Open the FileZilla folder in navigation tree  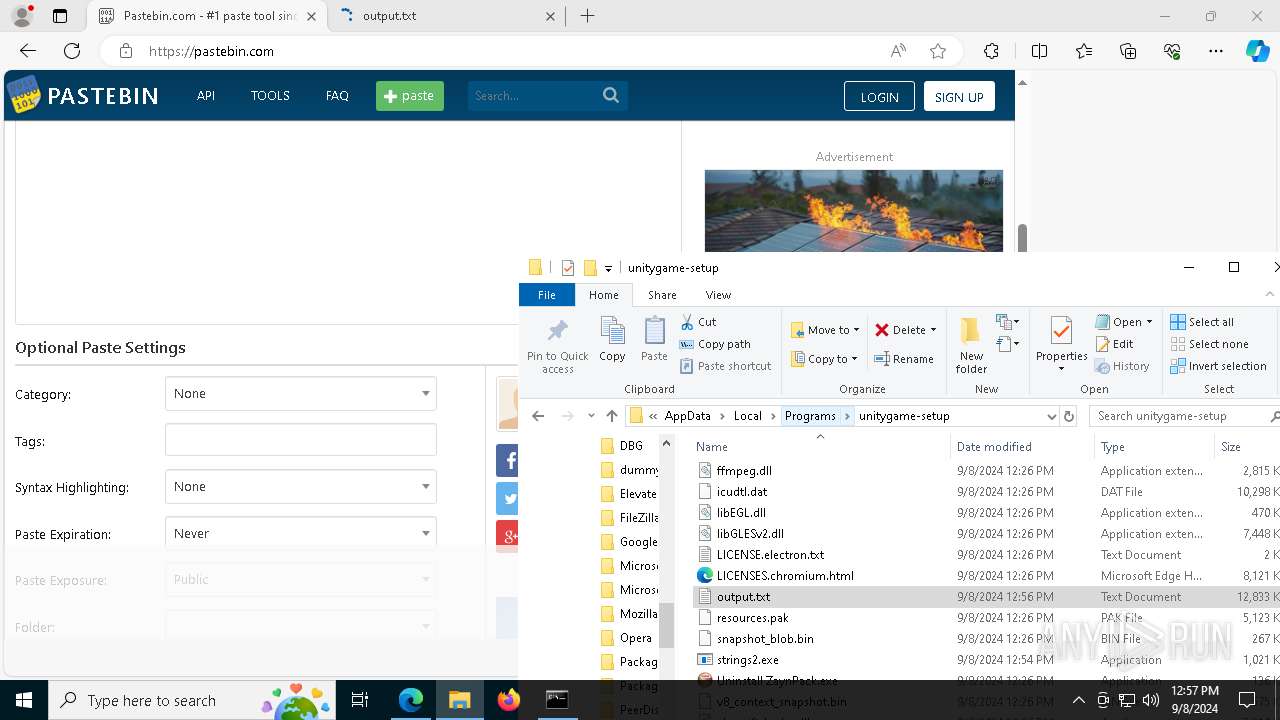pyautogui.click(x=628, y=518)
